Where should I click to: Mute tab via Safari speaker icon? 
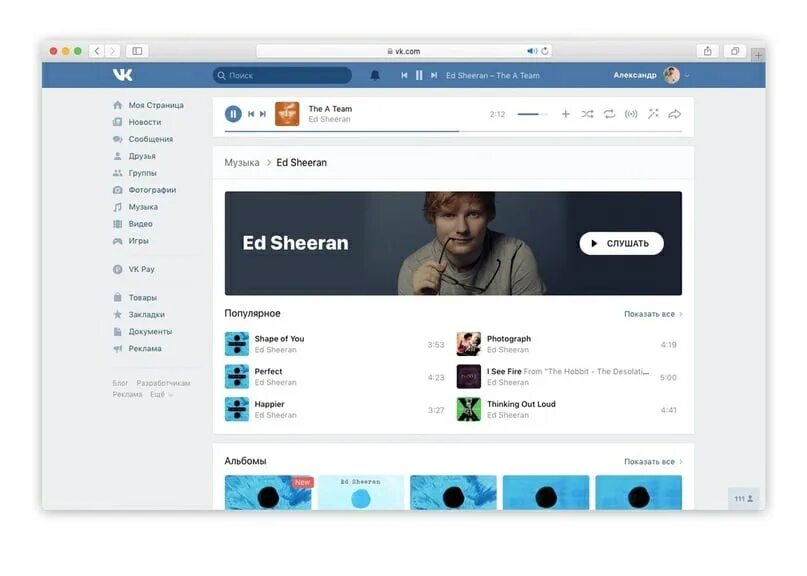[x=532, y=51]
